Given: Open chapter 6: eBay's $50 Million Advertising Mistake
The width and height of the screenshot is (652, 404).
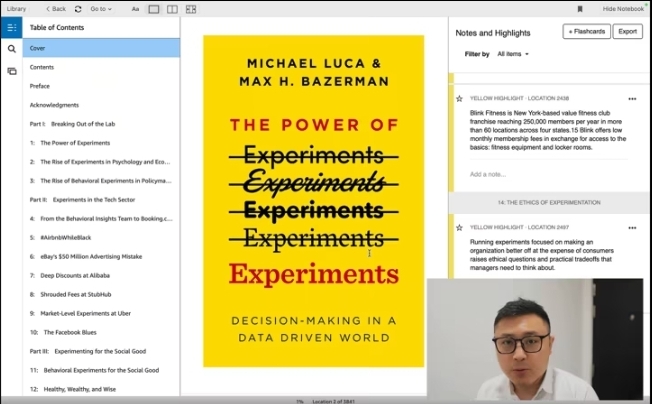Looking at the screenshot, I should (x=101, y=256).
